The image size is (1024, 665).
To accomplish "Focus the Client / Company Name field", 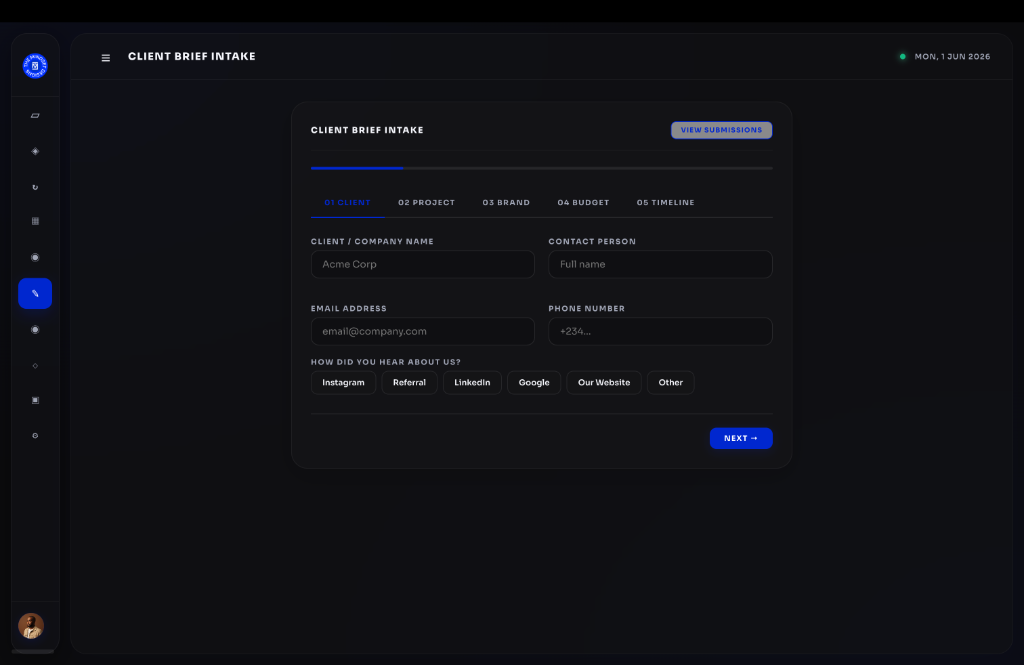I will 423,265.
